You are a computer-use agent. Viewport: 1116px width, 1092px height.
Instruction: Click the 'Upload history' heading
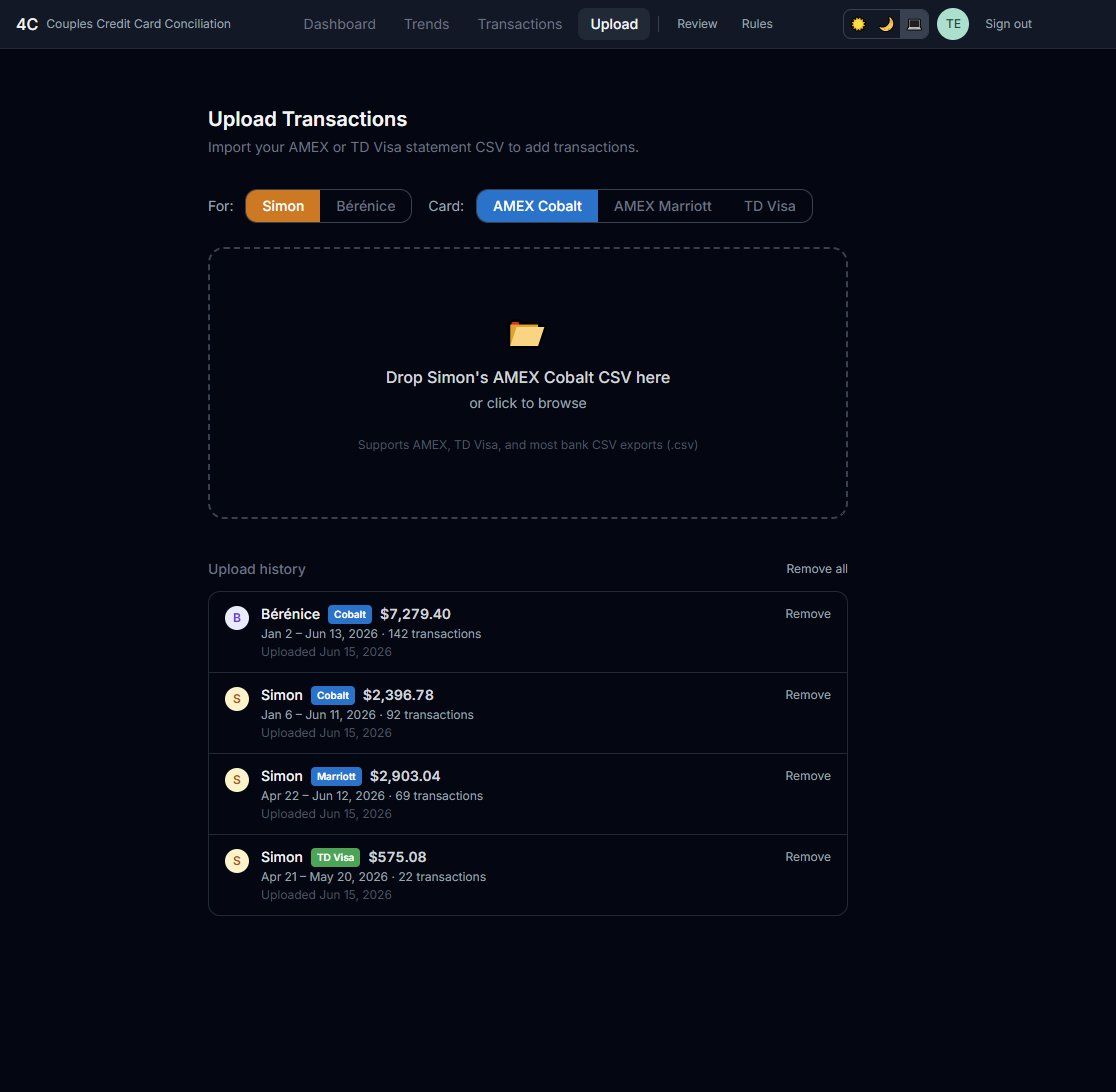[x=257, y=569]
